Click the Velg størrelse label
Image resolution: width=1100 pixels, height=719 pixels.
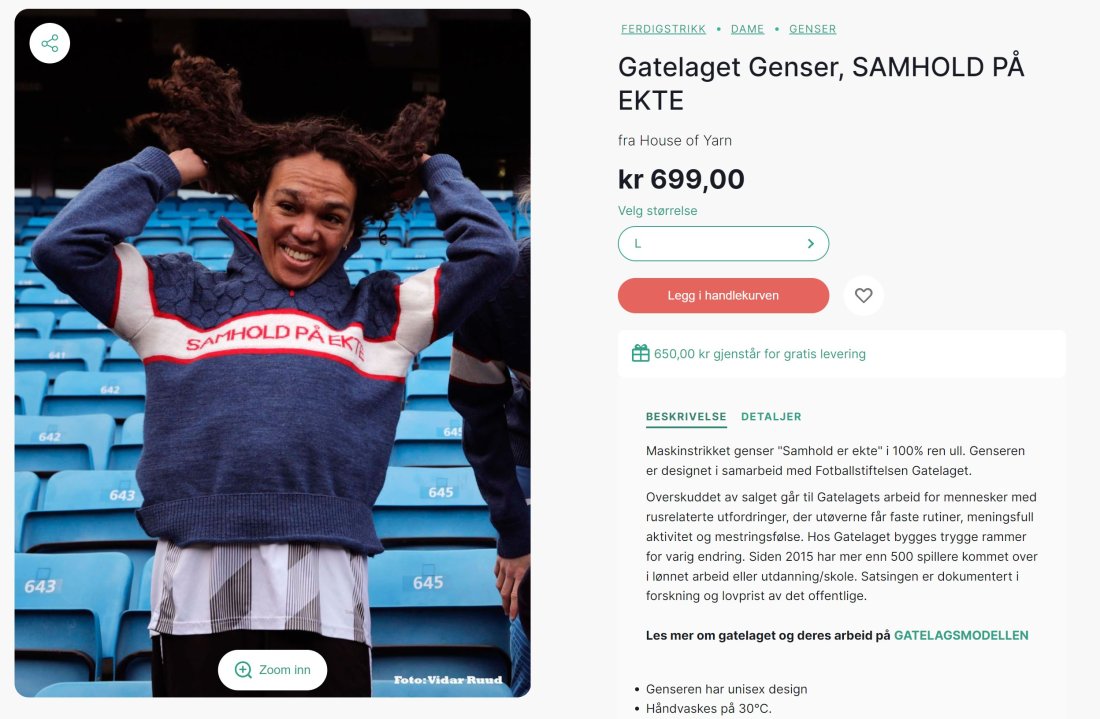click(657, 210)
